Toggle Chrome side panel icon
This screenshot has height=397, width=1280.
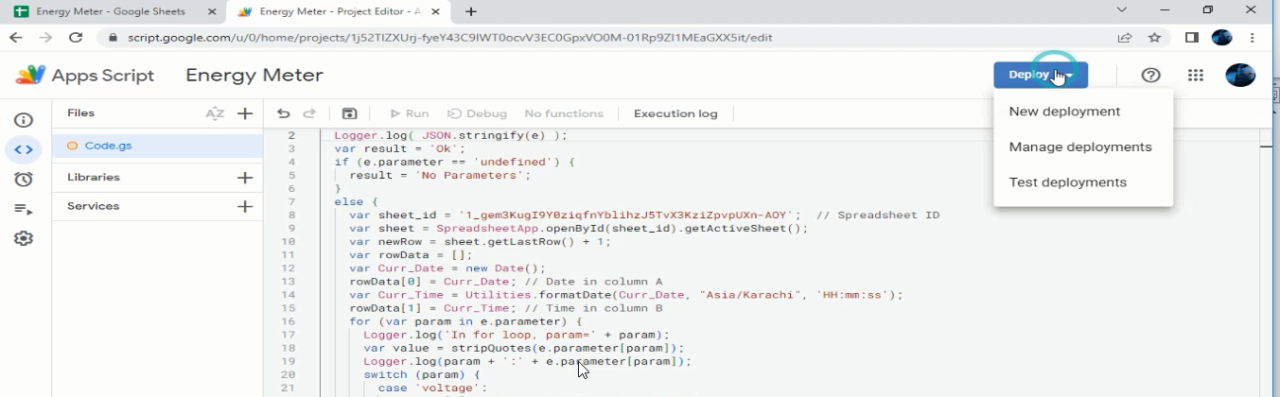click(1193, 37)
